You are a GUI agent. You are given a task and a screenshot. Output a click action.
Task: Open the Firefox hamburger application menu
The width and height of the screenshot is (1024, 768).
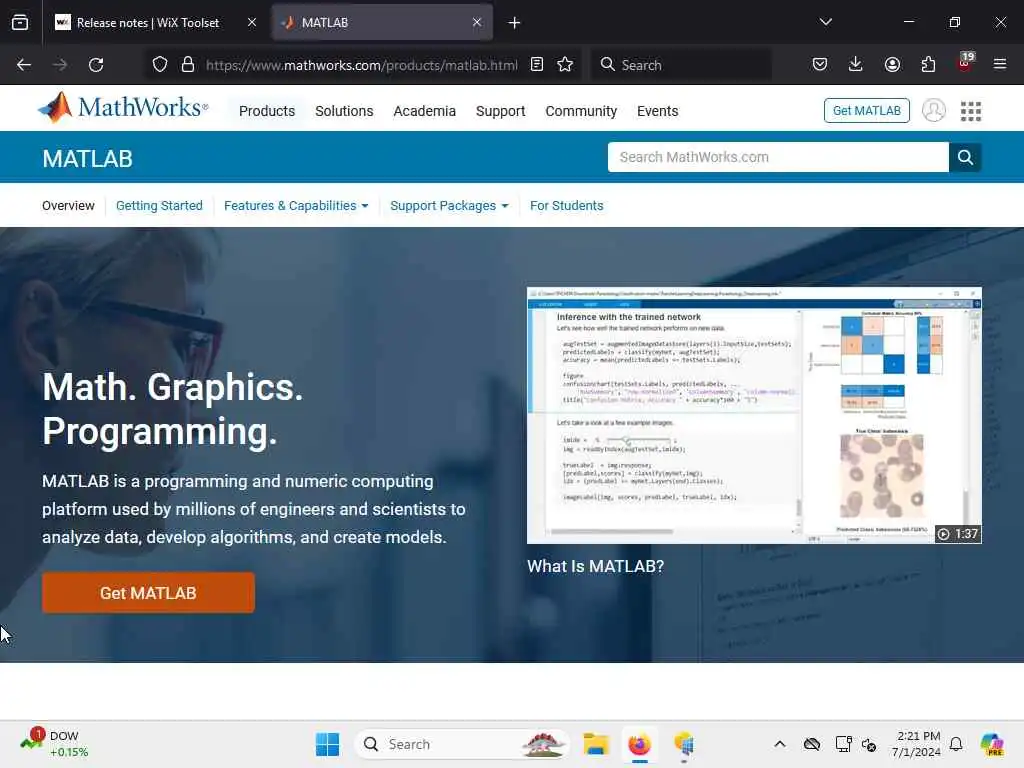point(1000,65)
